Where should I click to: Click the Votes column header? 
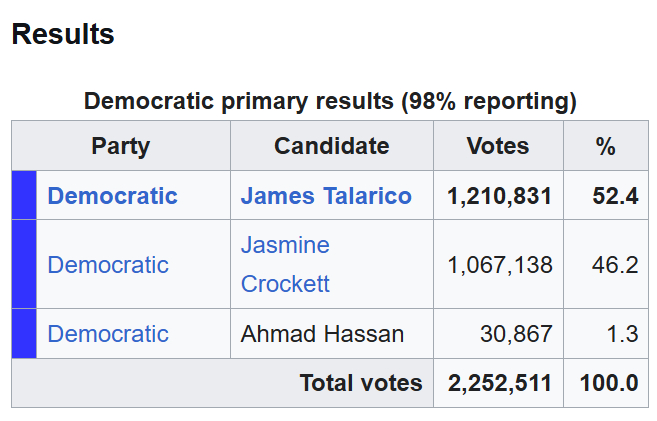click(498, 146)
